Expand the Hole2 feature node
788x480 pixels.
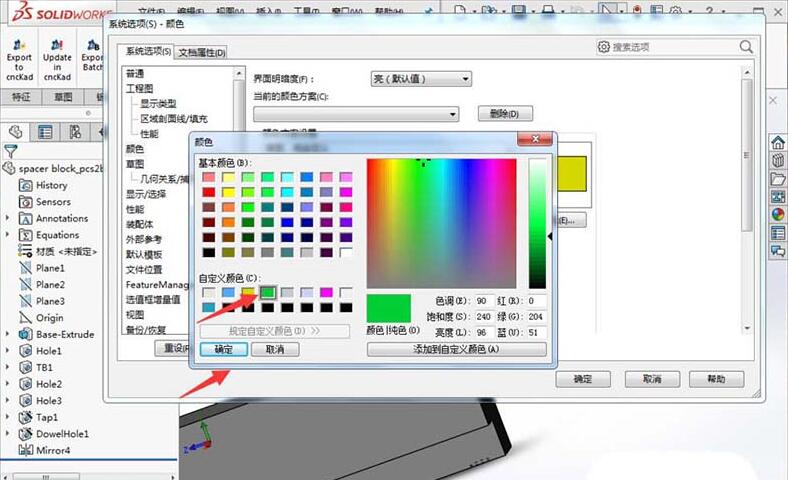click(x=8, y=384)
